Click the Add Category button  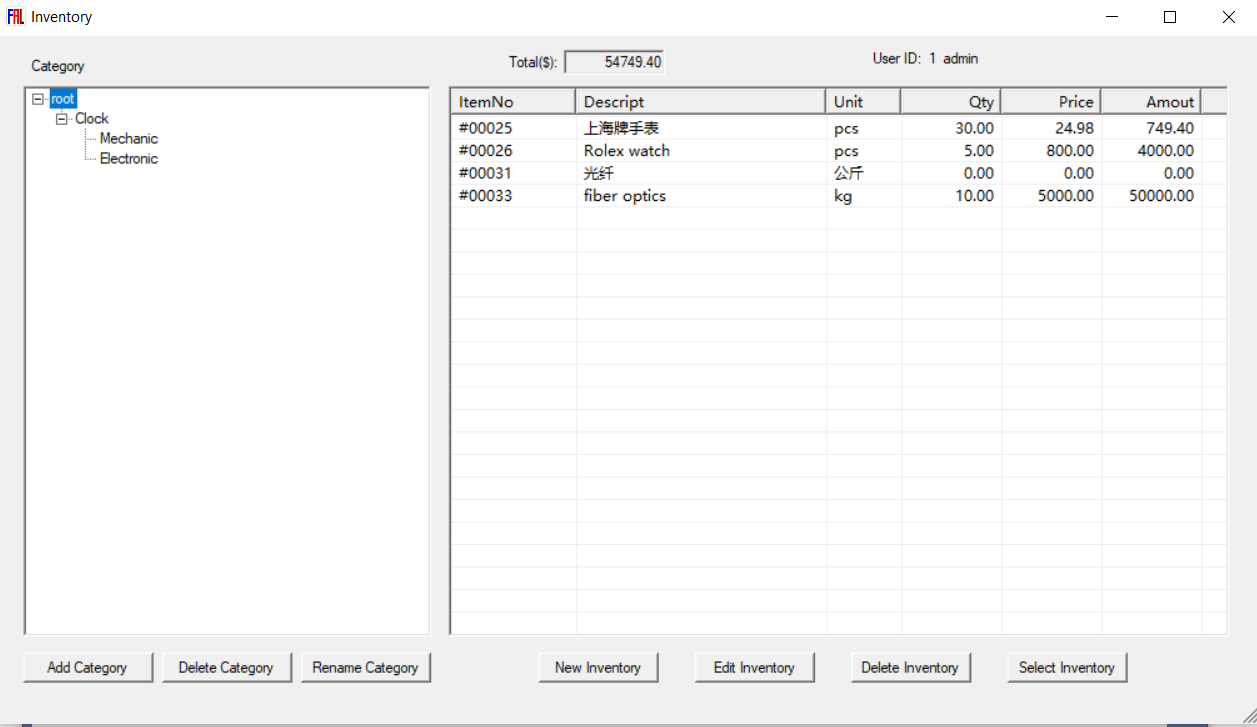(88, 668)
